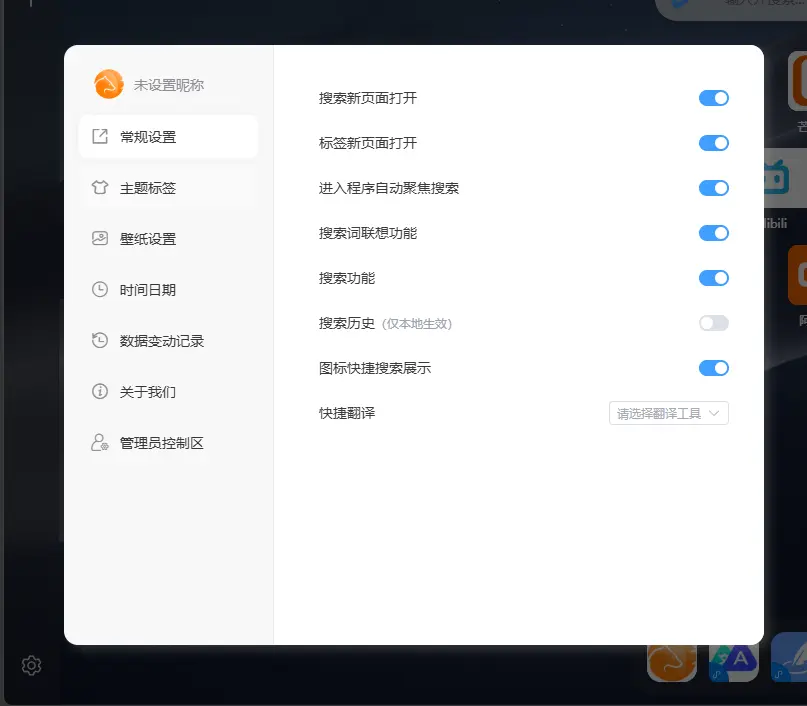Turn off 标签新页面打开 switch

[x=714, y=143]
